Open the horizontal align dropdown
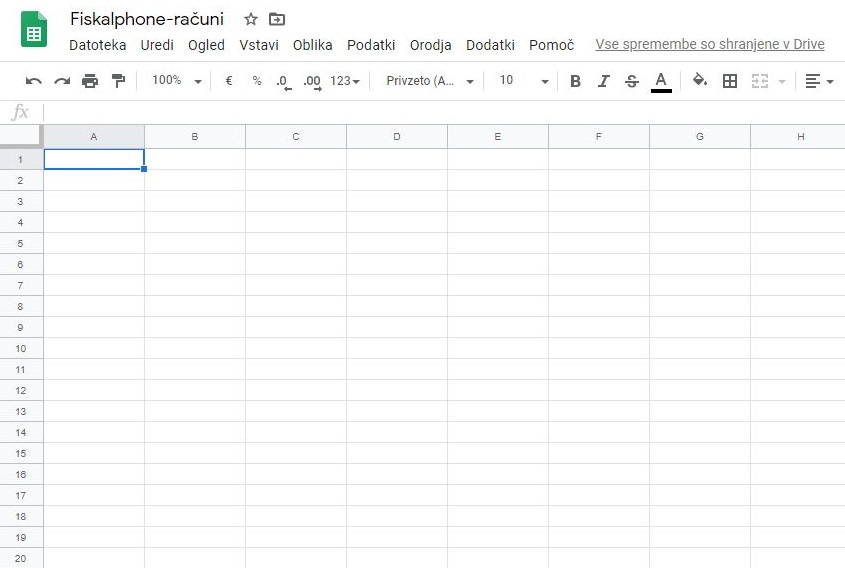 click(x=819, y=81)
